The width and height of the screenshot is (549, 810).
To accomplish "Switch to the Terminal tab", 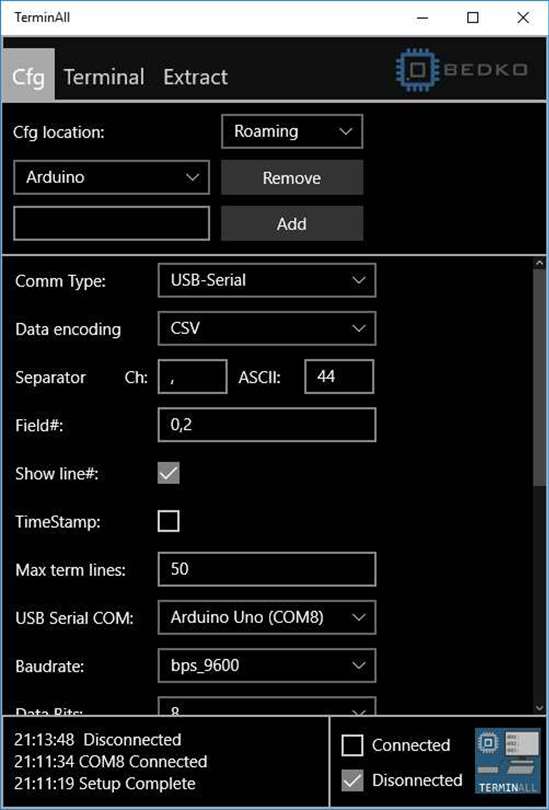I will click(x=104, y=77).
